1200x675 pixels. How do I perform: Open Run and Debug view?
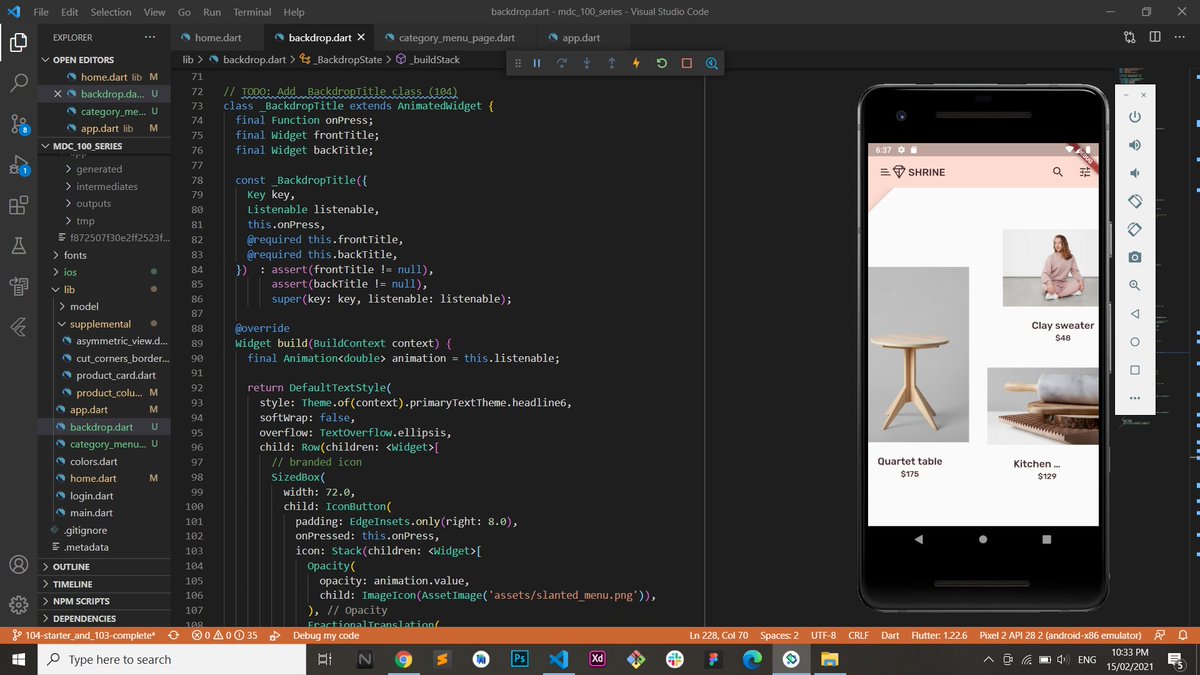pos(18,165)
